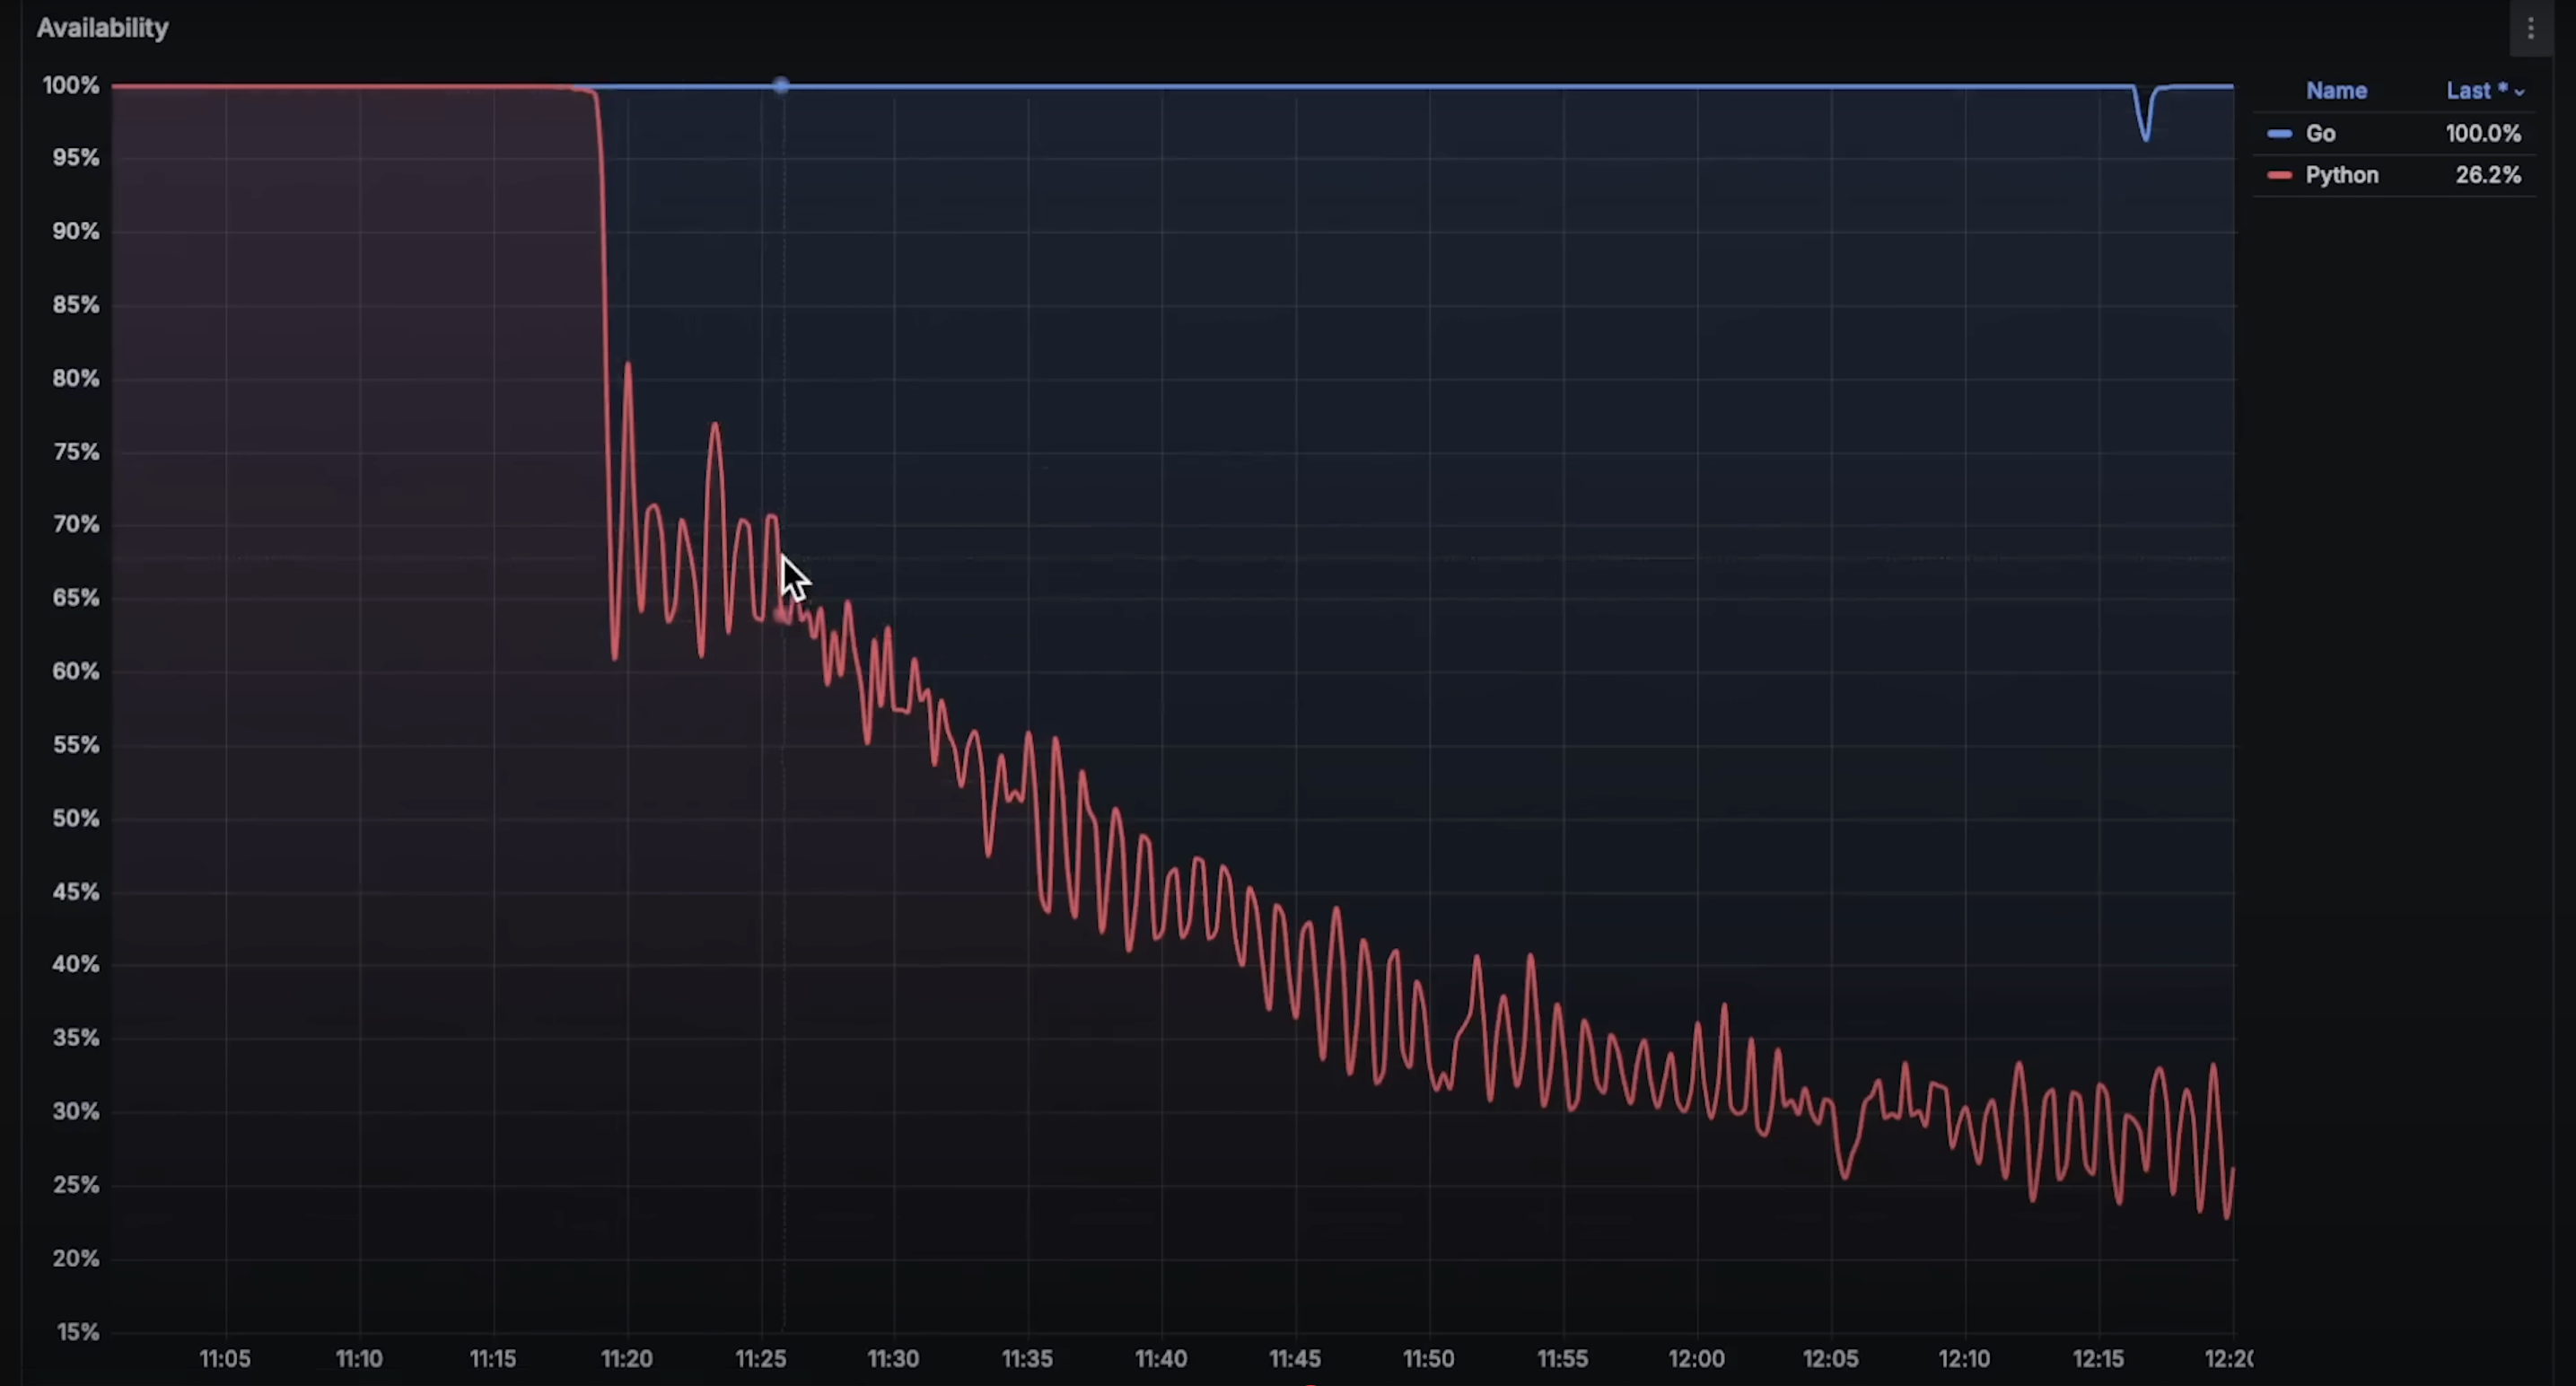Screen dimensions: 2576x1386
Task: Click the blue hover point on Go line
Action: point(781,86)
